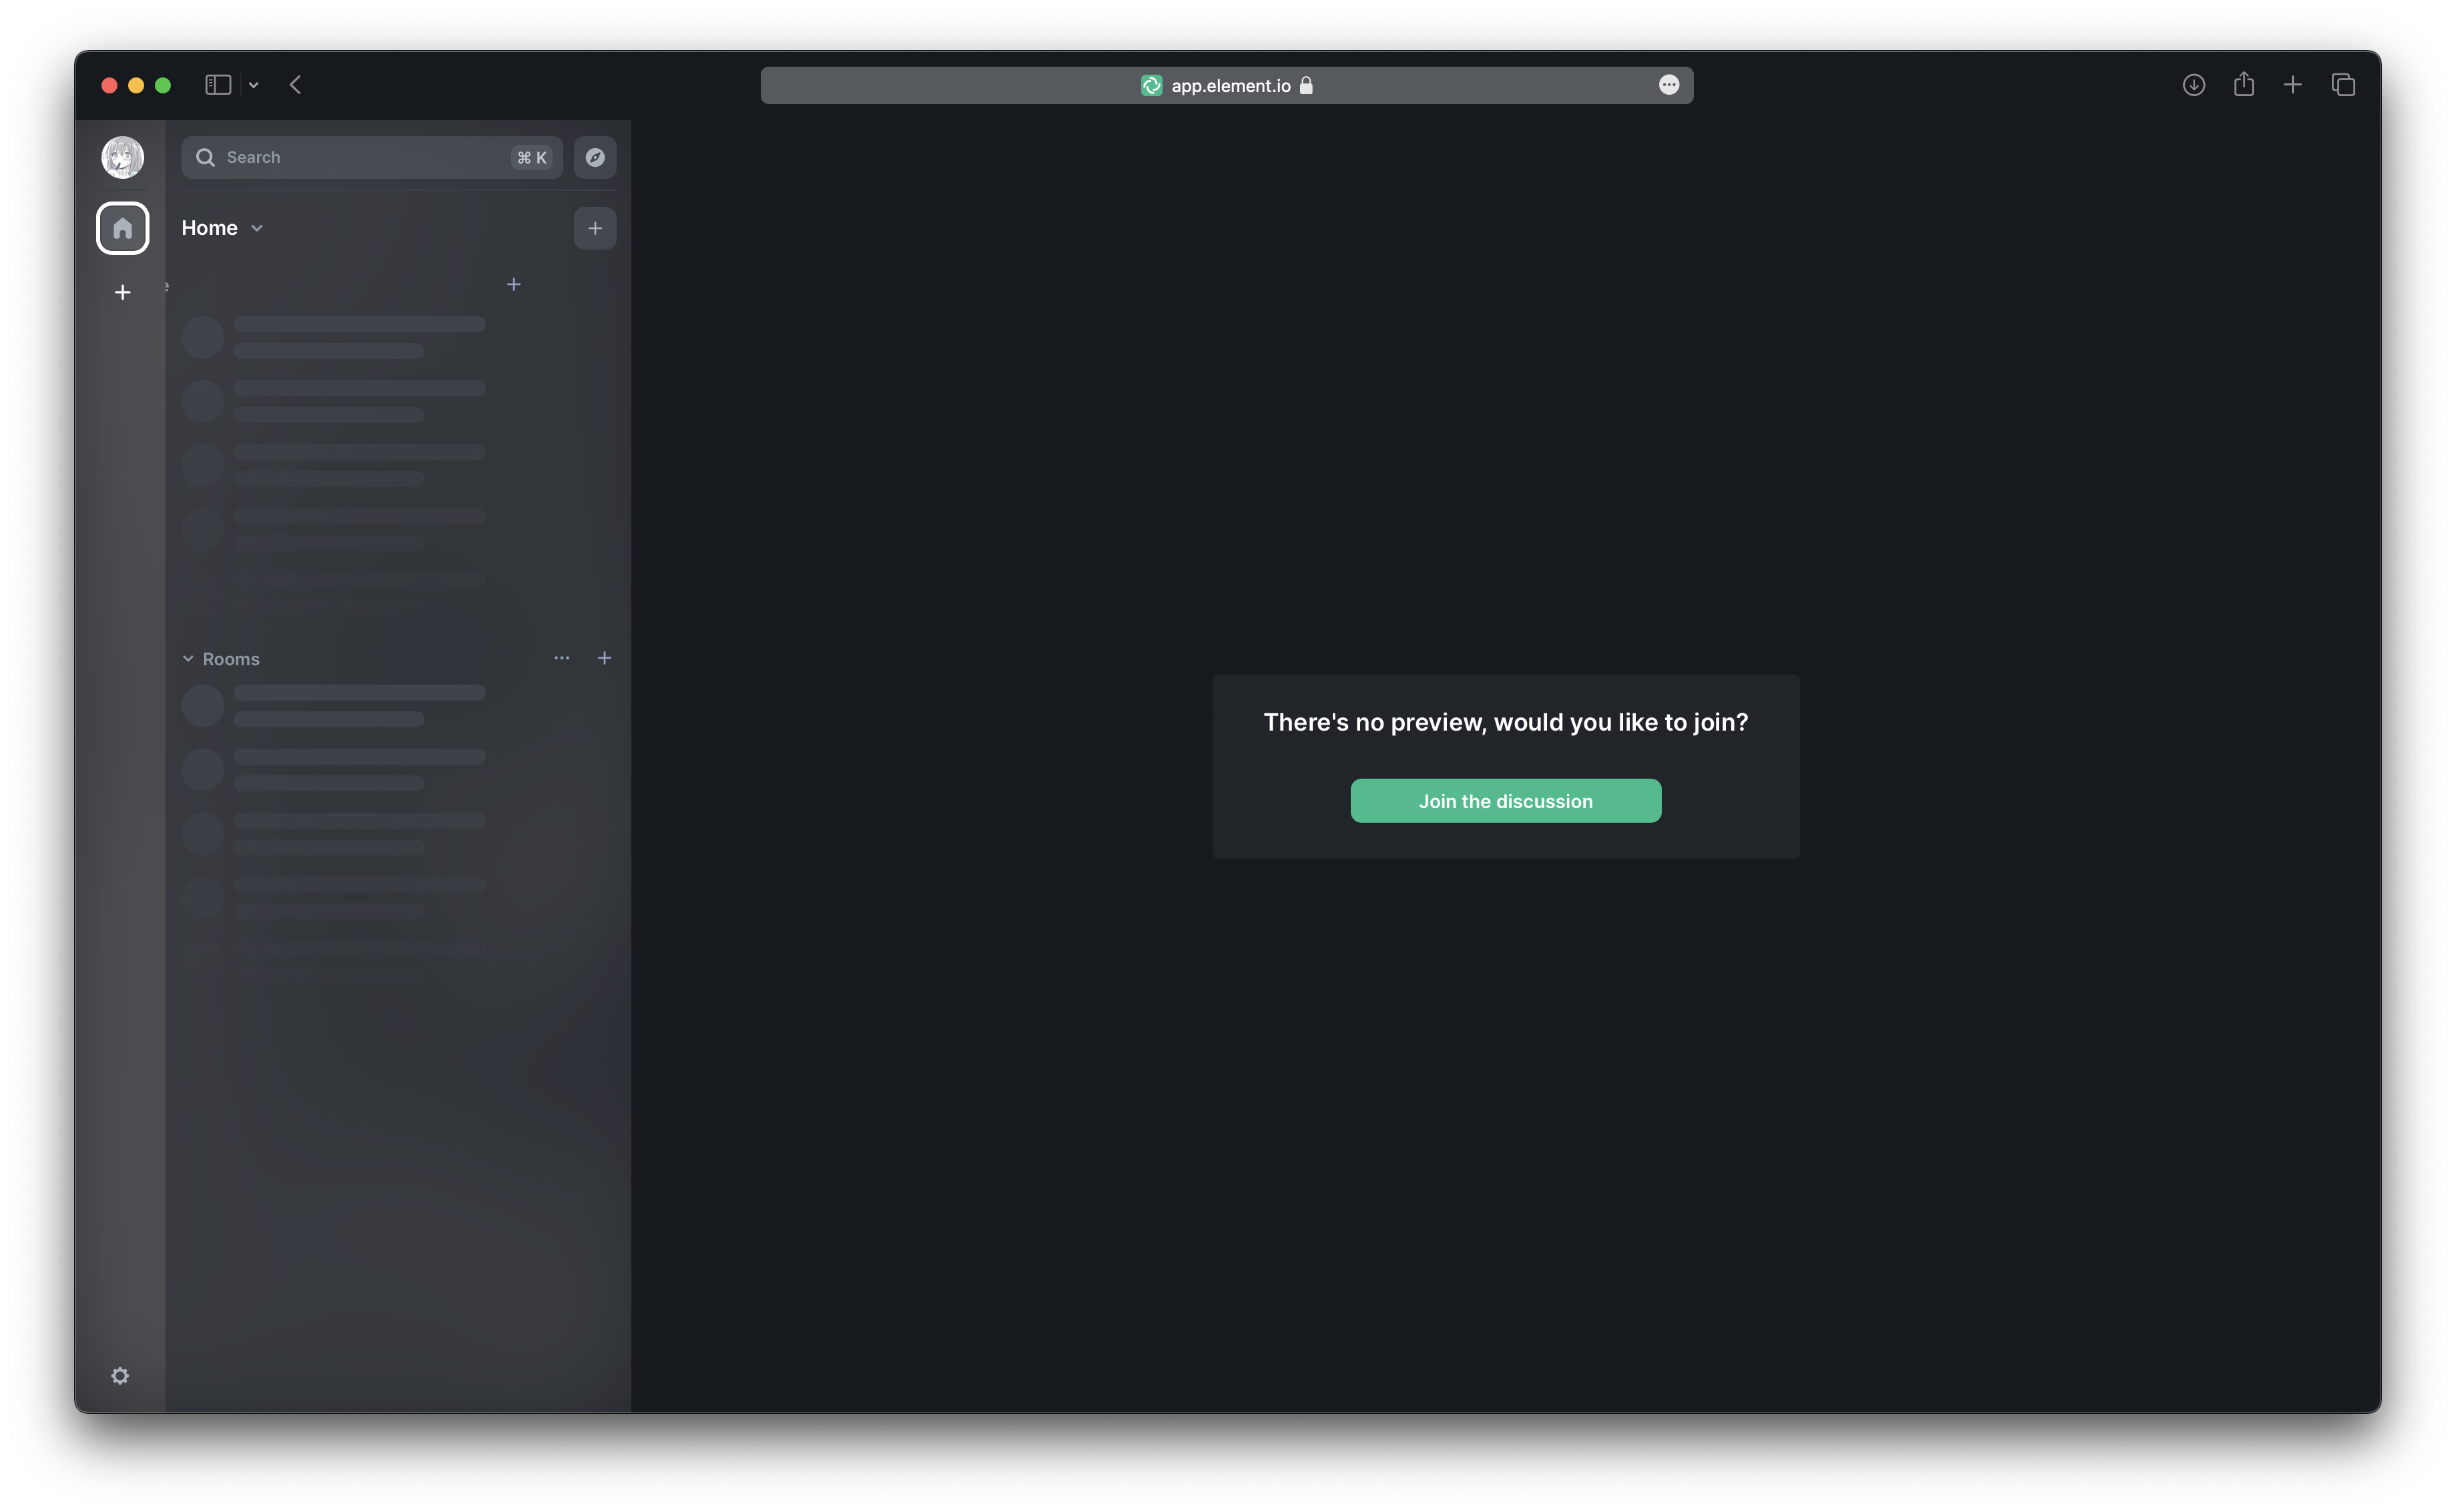This screenshot has width=2456, height=1512.
Task: Select the Home space icon
Action: (122, 228)
